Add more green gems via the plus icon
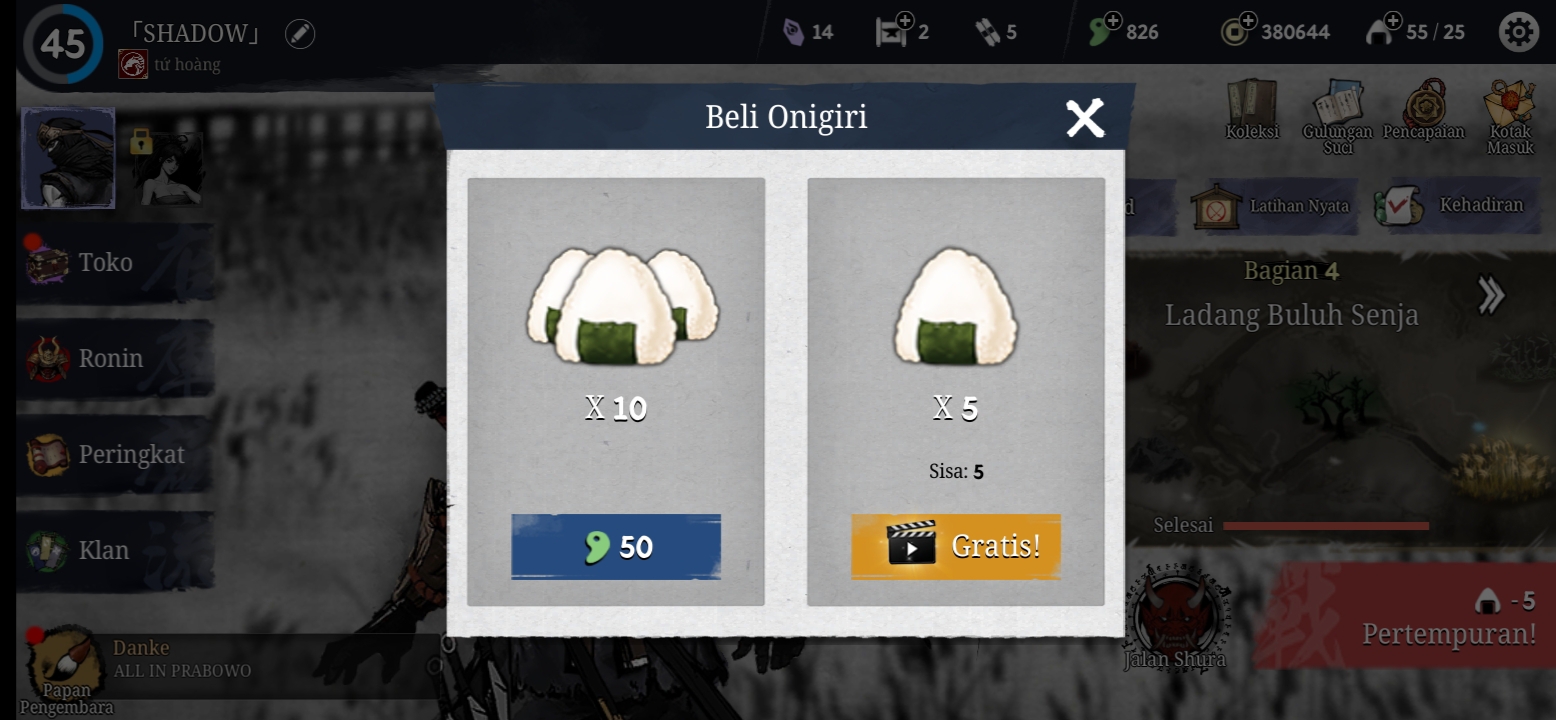The height and width of the screenshot is (720, 1556). [x=1111, y=22]
